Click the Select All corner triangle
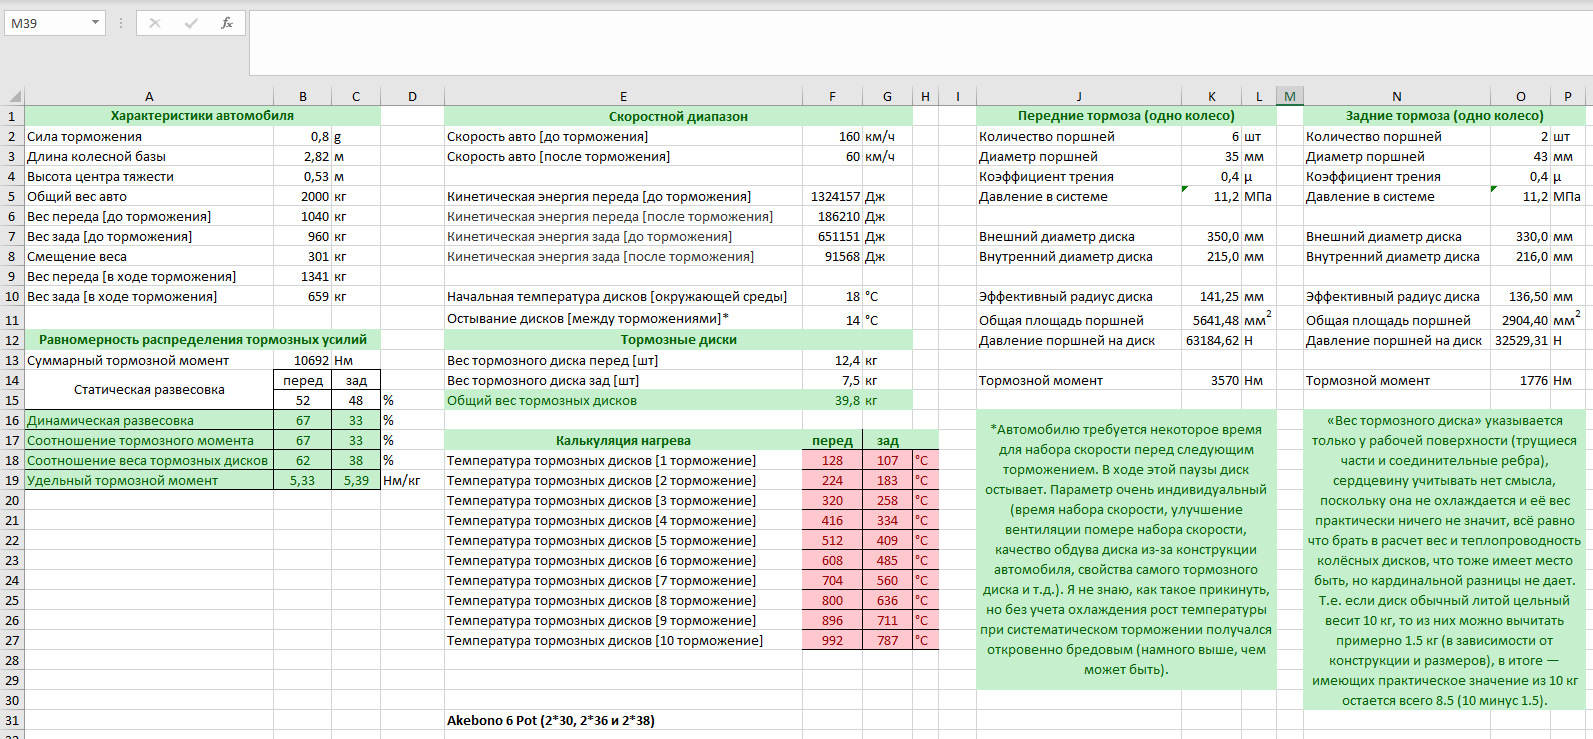Image resolution: width=1593 pixels, height=739 pixels. (14, 97)
